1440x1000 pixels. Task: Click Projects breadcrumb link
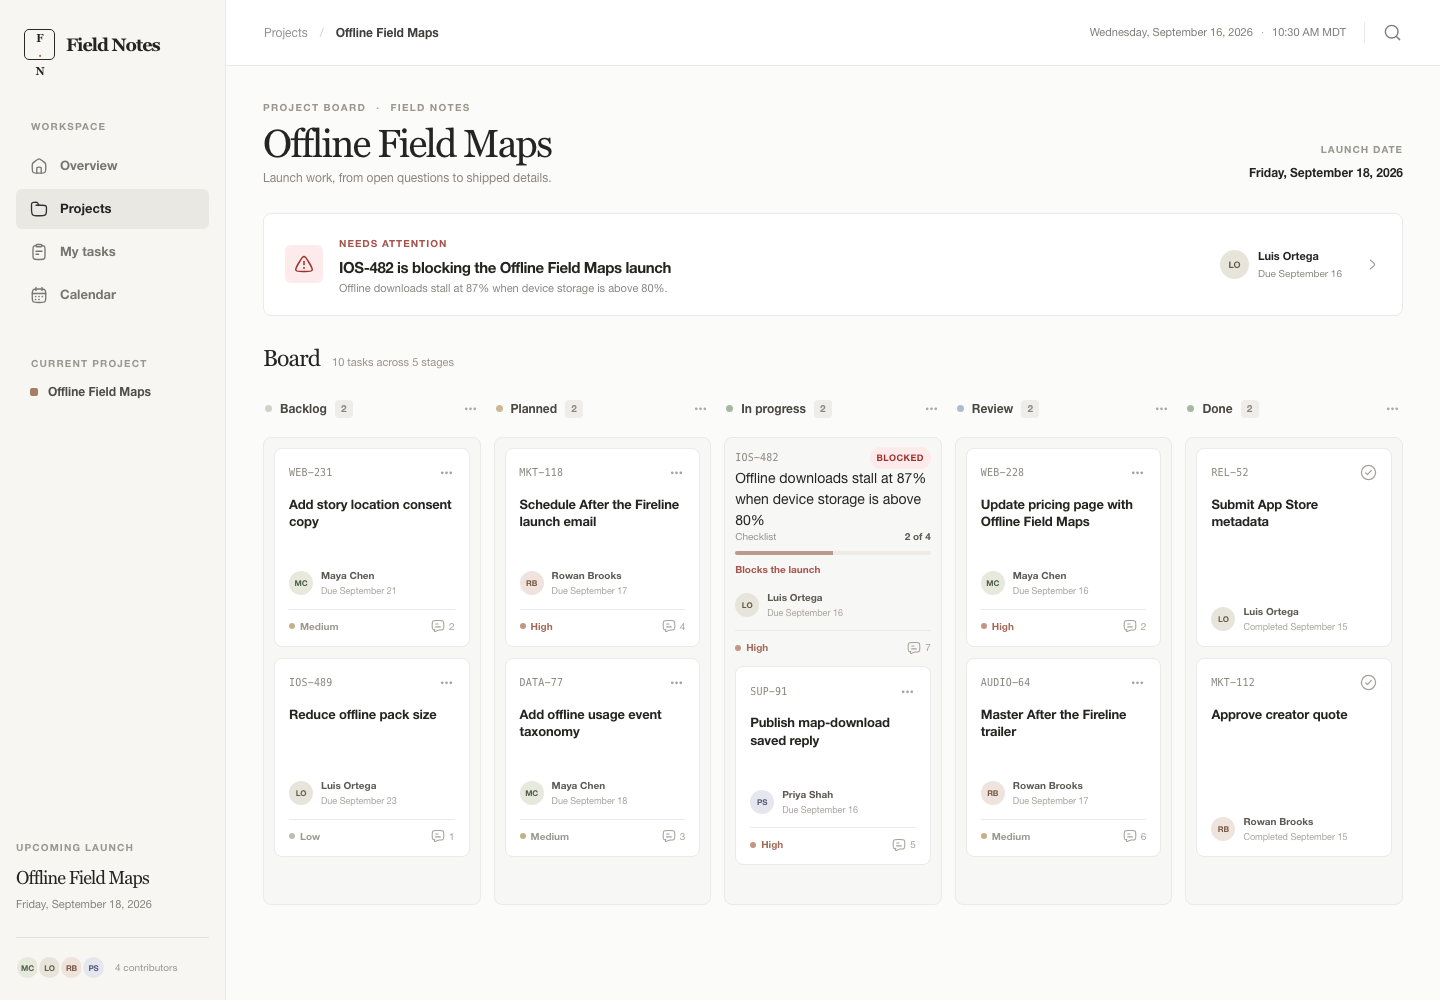pos(286,33)
